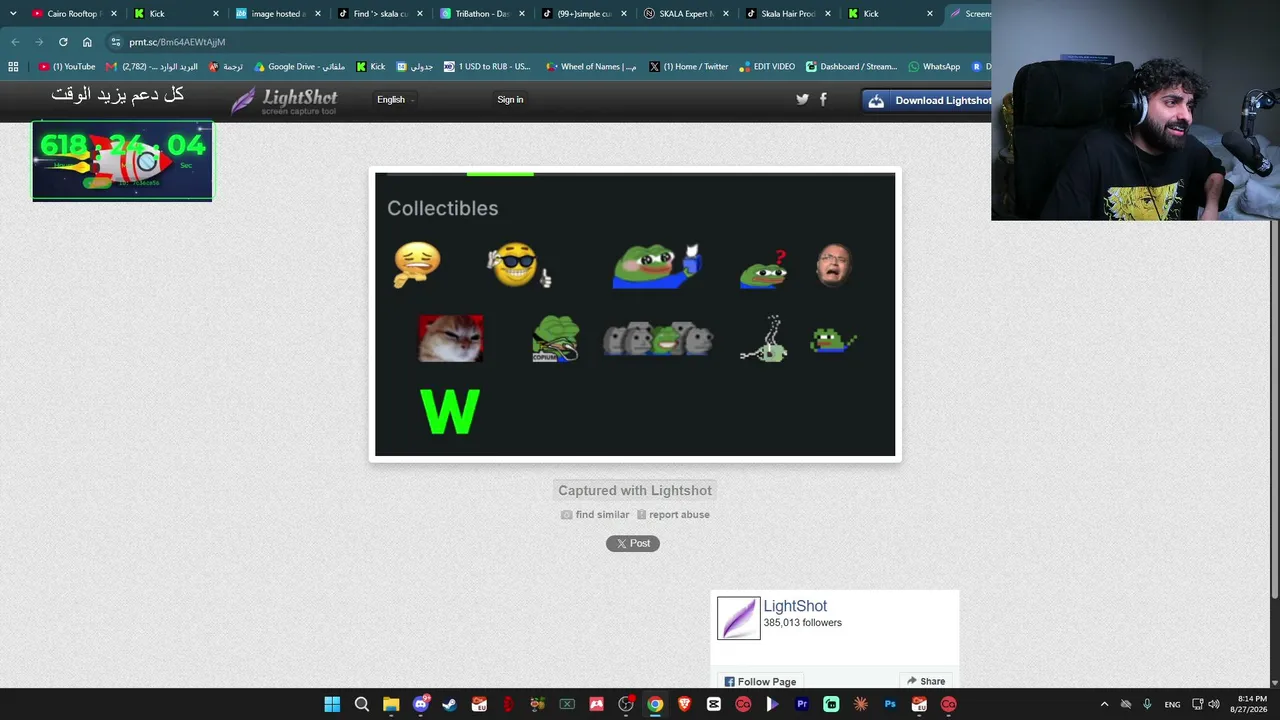Screen dimensions: 1280x720
Task: Click the browser home icon
Action: (87, 42)
